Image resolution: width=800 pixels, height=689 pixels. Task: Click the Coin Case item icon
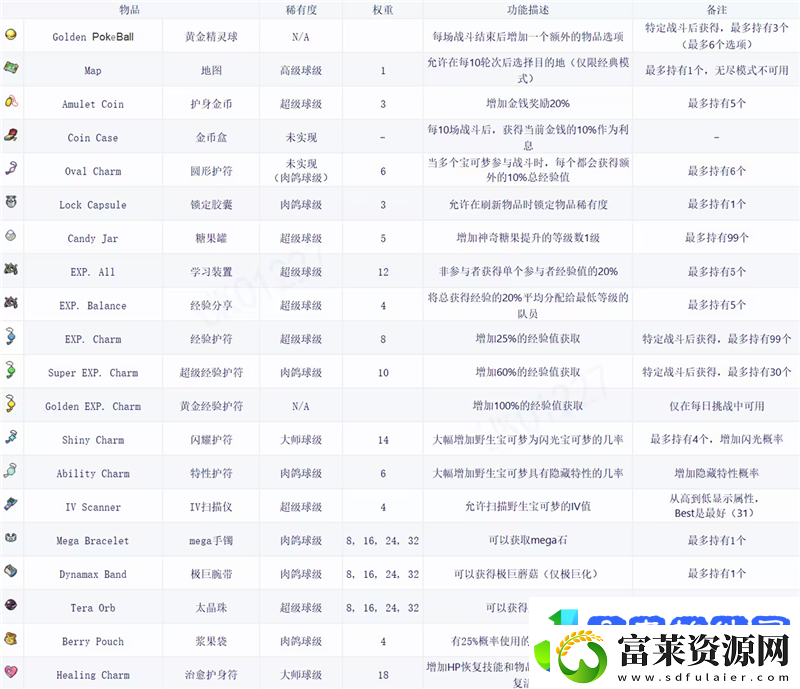[x=11, y=135]
